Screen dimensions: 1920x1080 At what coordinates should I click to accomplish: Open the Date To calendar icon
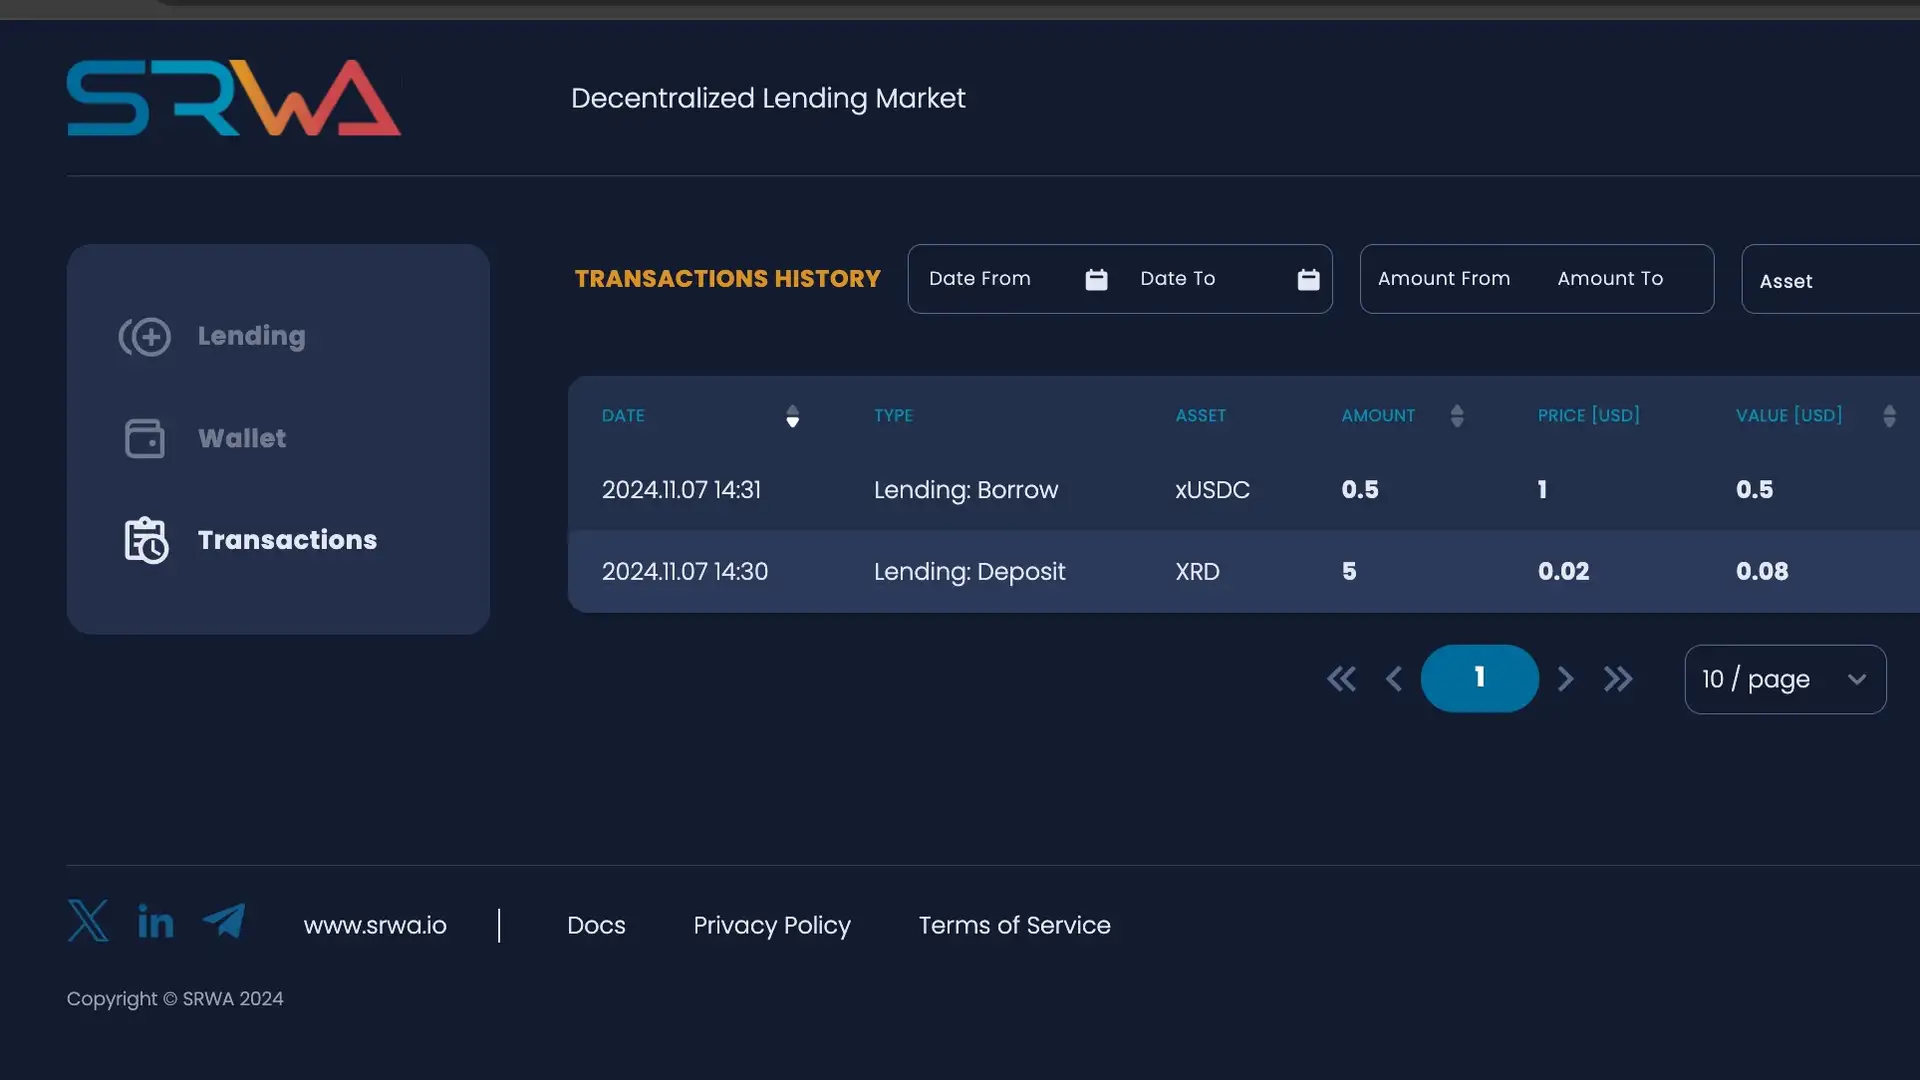(x=1308, y=280)
